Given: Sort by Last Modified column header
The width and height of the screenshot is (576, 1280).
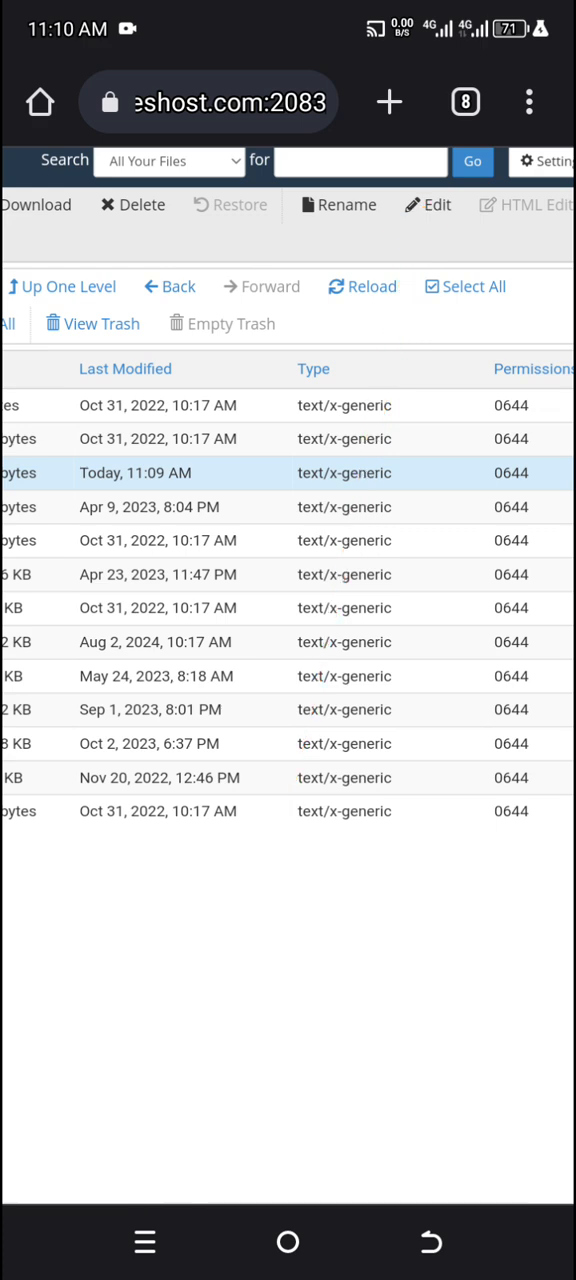Looking at the screenshot, I should [x=125, y=369].
